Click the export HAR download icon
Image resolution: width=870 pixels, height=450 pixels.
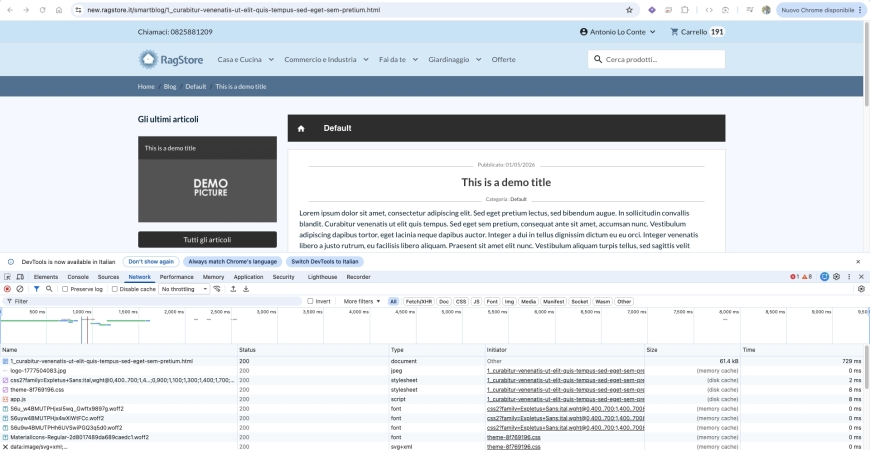click(x=246, y=289)
